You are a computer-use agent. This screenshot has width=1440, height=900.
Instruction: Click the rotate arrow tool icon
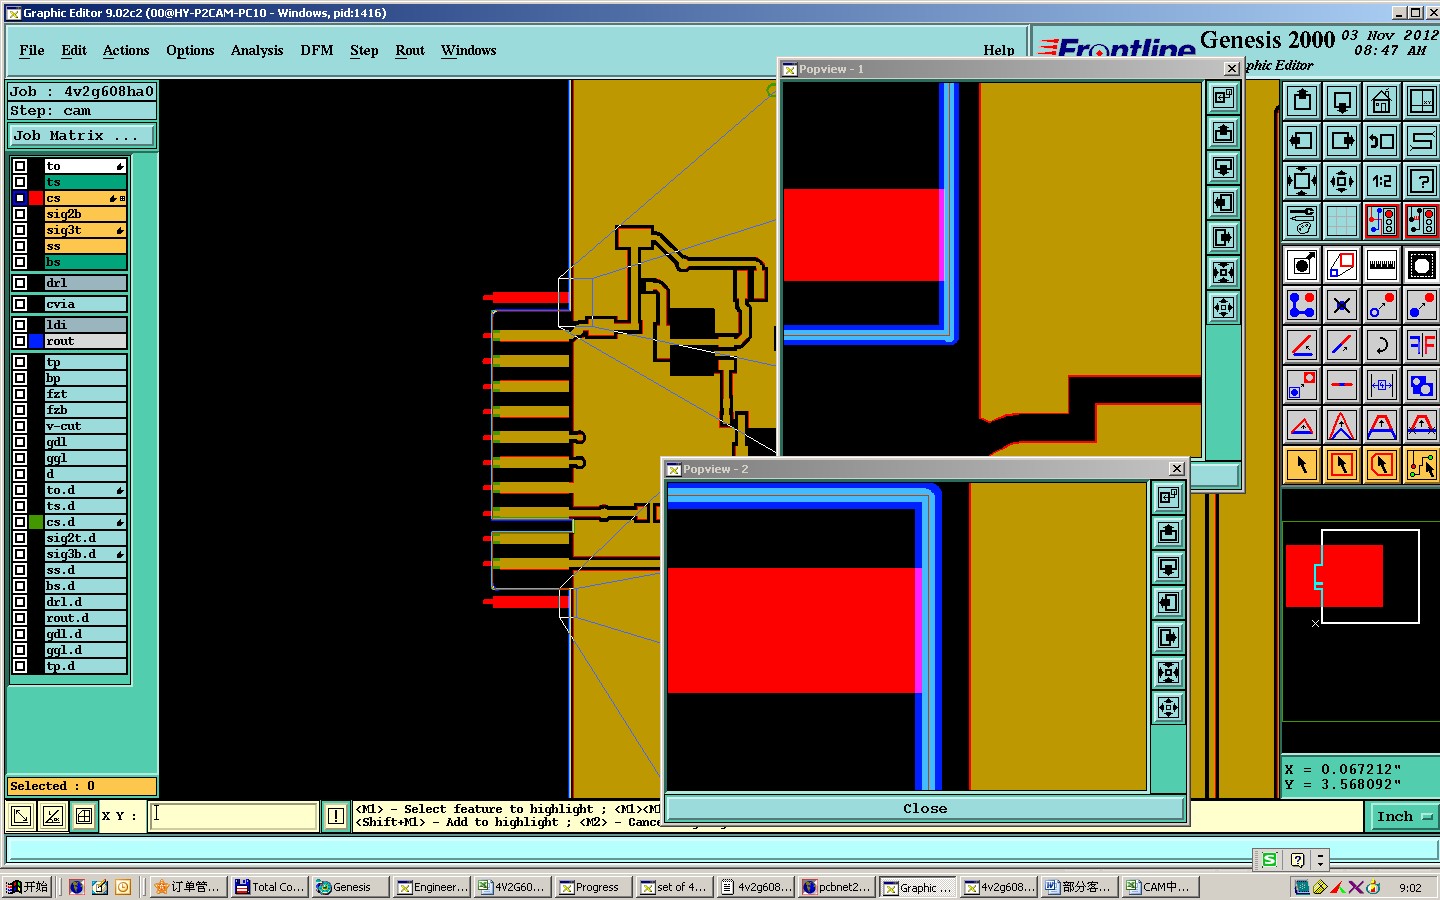coord(1382,345)
